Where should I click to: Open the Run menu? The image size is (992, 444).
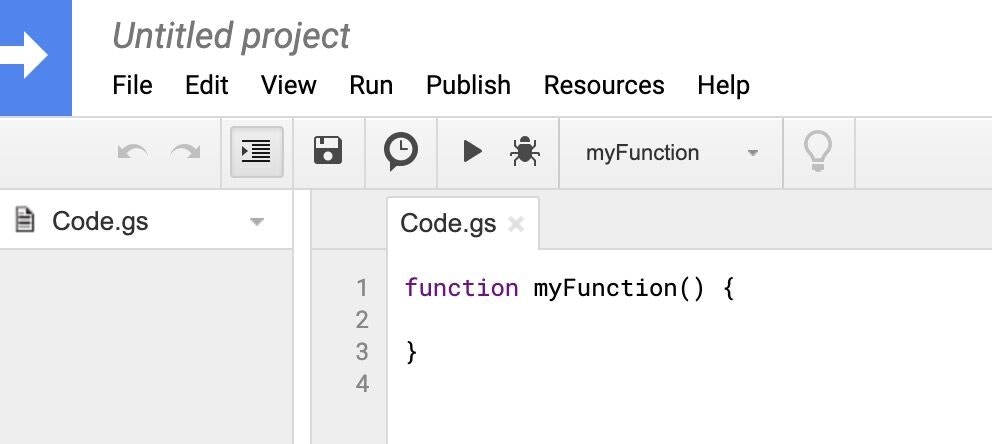click(371, 85)
